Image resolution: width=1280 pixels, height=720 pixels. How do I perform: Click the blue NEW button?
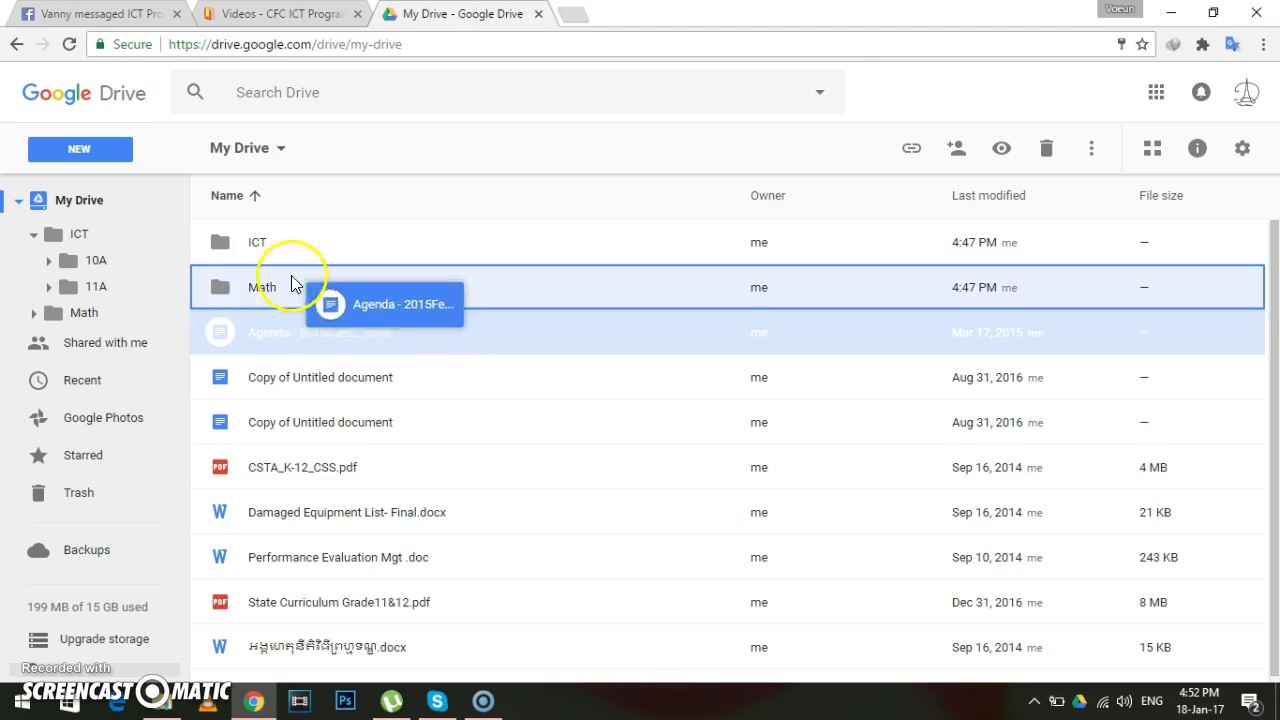(x=80, y=149)
